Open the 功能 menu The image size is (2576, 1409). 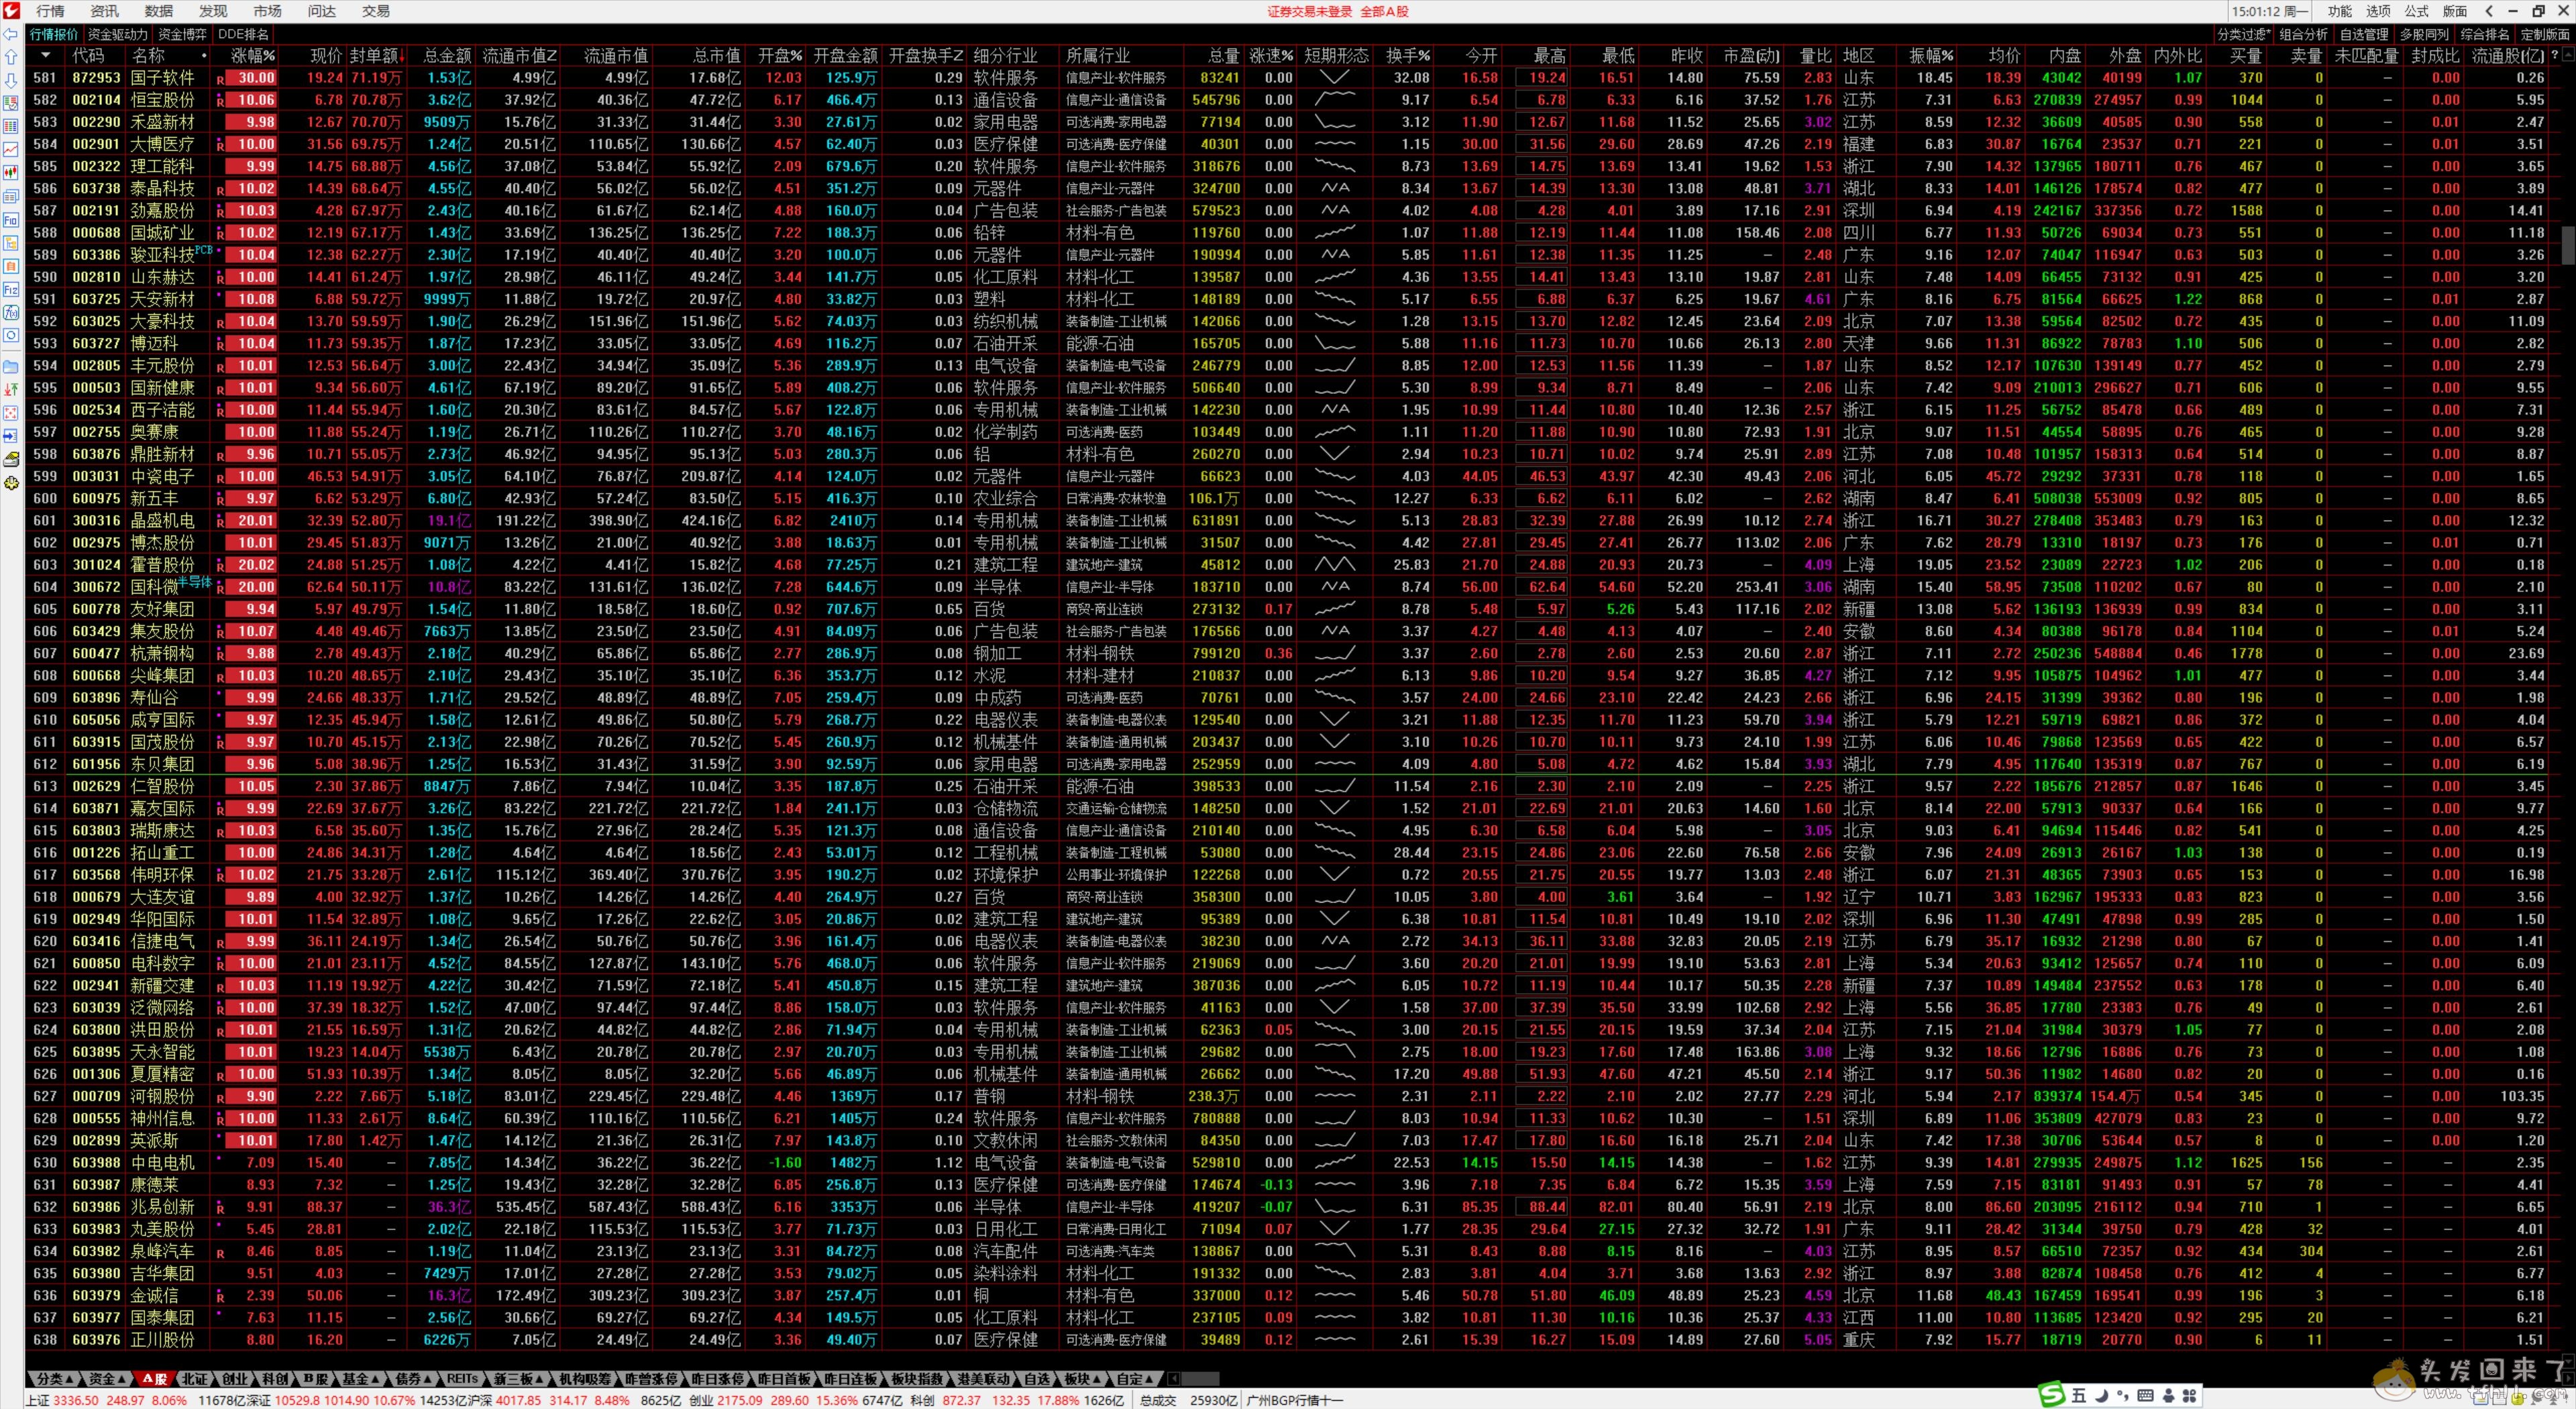click(2340, 11)
